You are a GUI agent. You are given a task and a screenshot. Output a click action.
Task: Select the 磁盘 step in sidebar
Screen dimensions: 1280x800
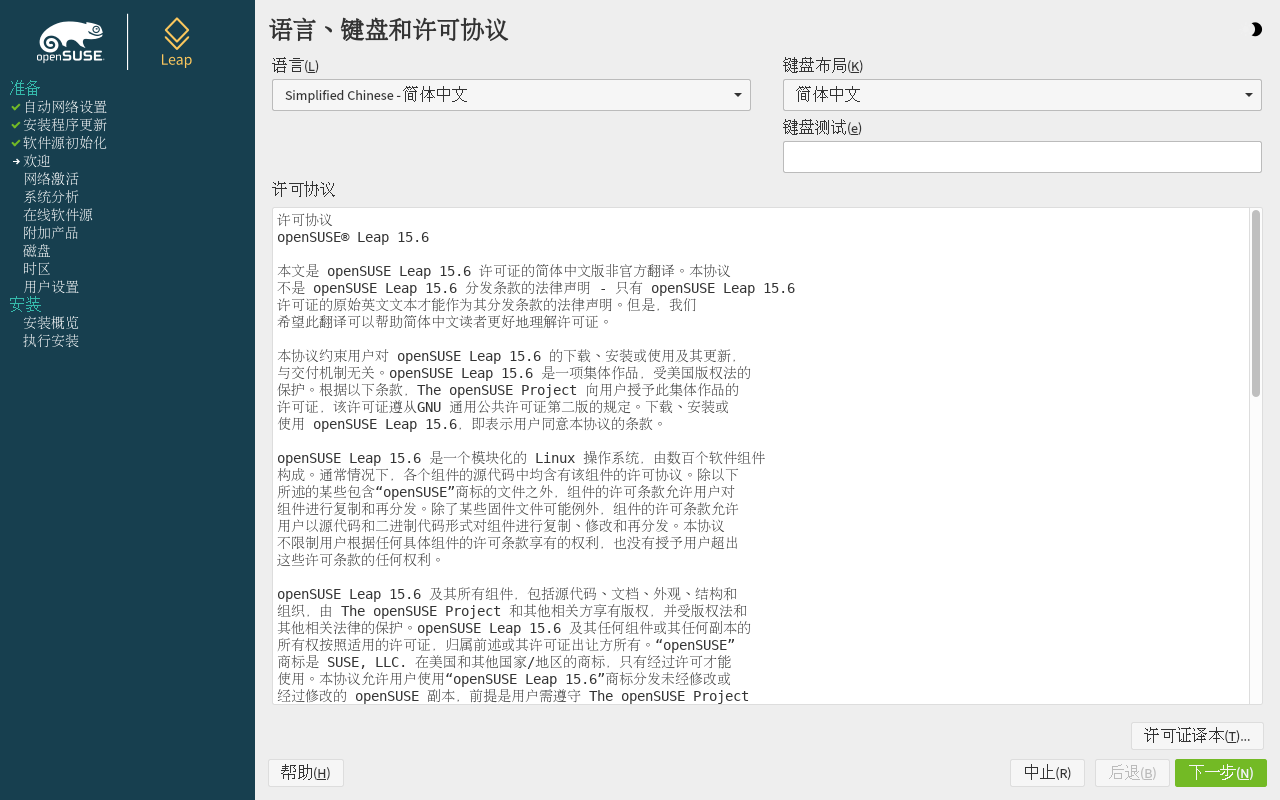(36, 250)
